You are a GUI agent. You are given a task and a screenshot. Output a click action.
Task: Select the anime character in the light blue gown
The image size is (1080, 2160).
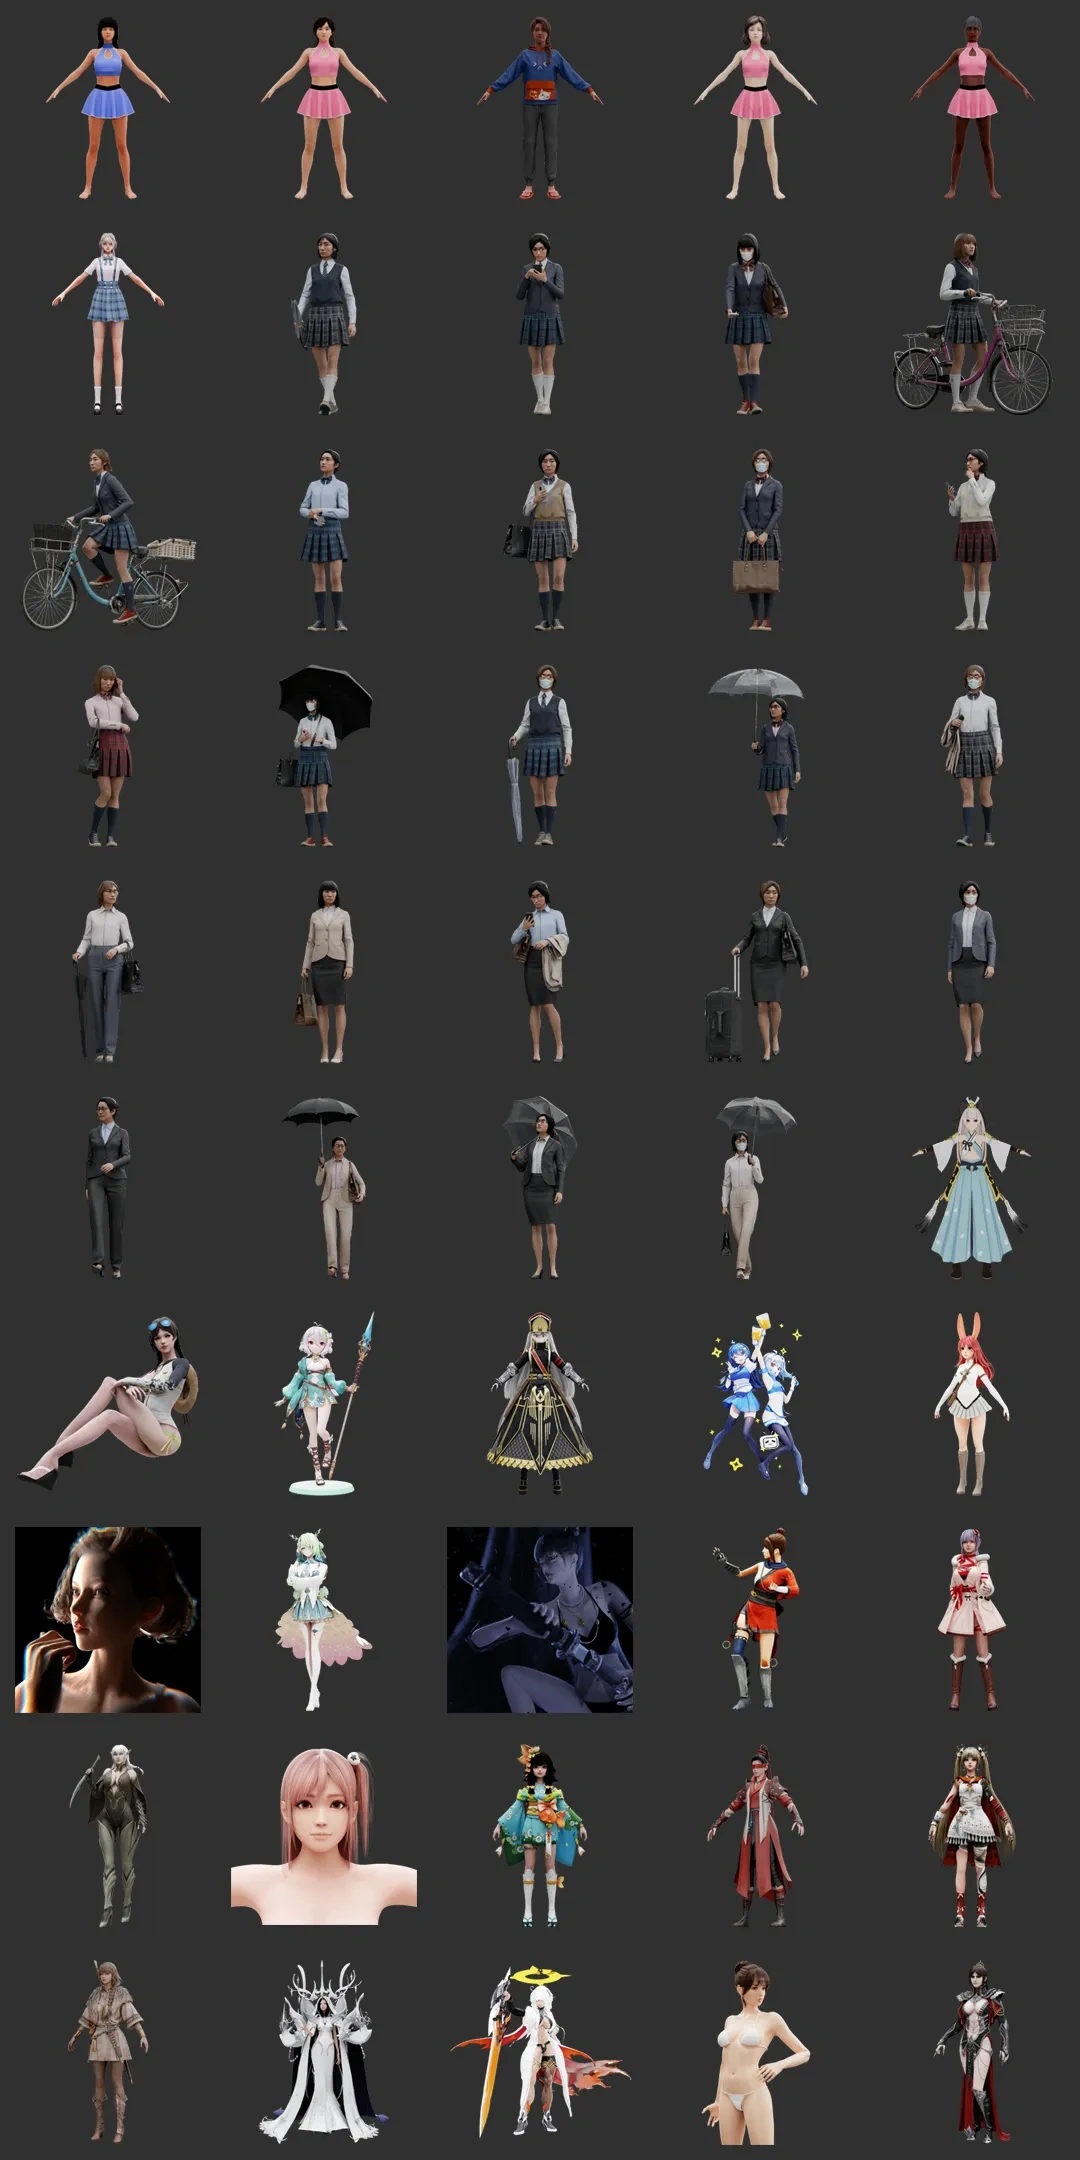click(x=971, y=1188)
